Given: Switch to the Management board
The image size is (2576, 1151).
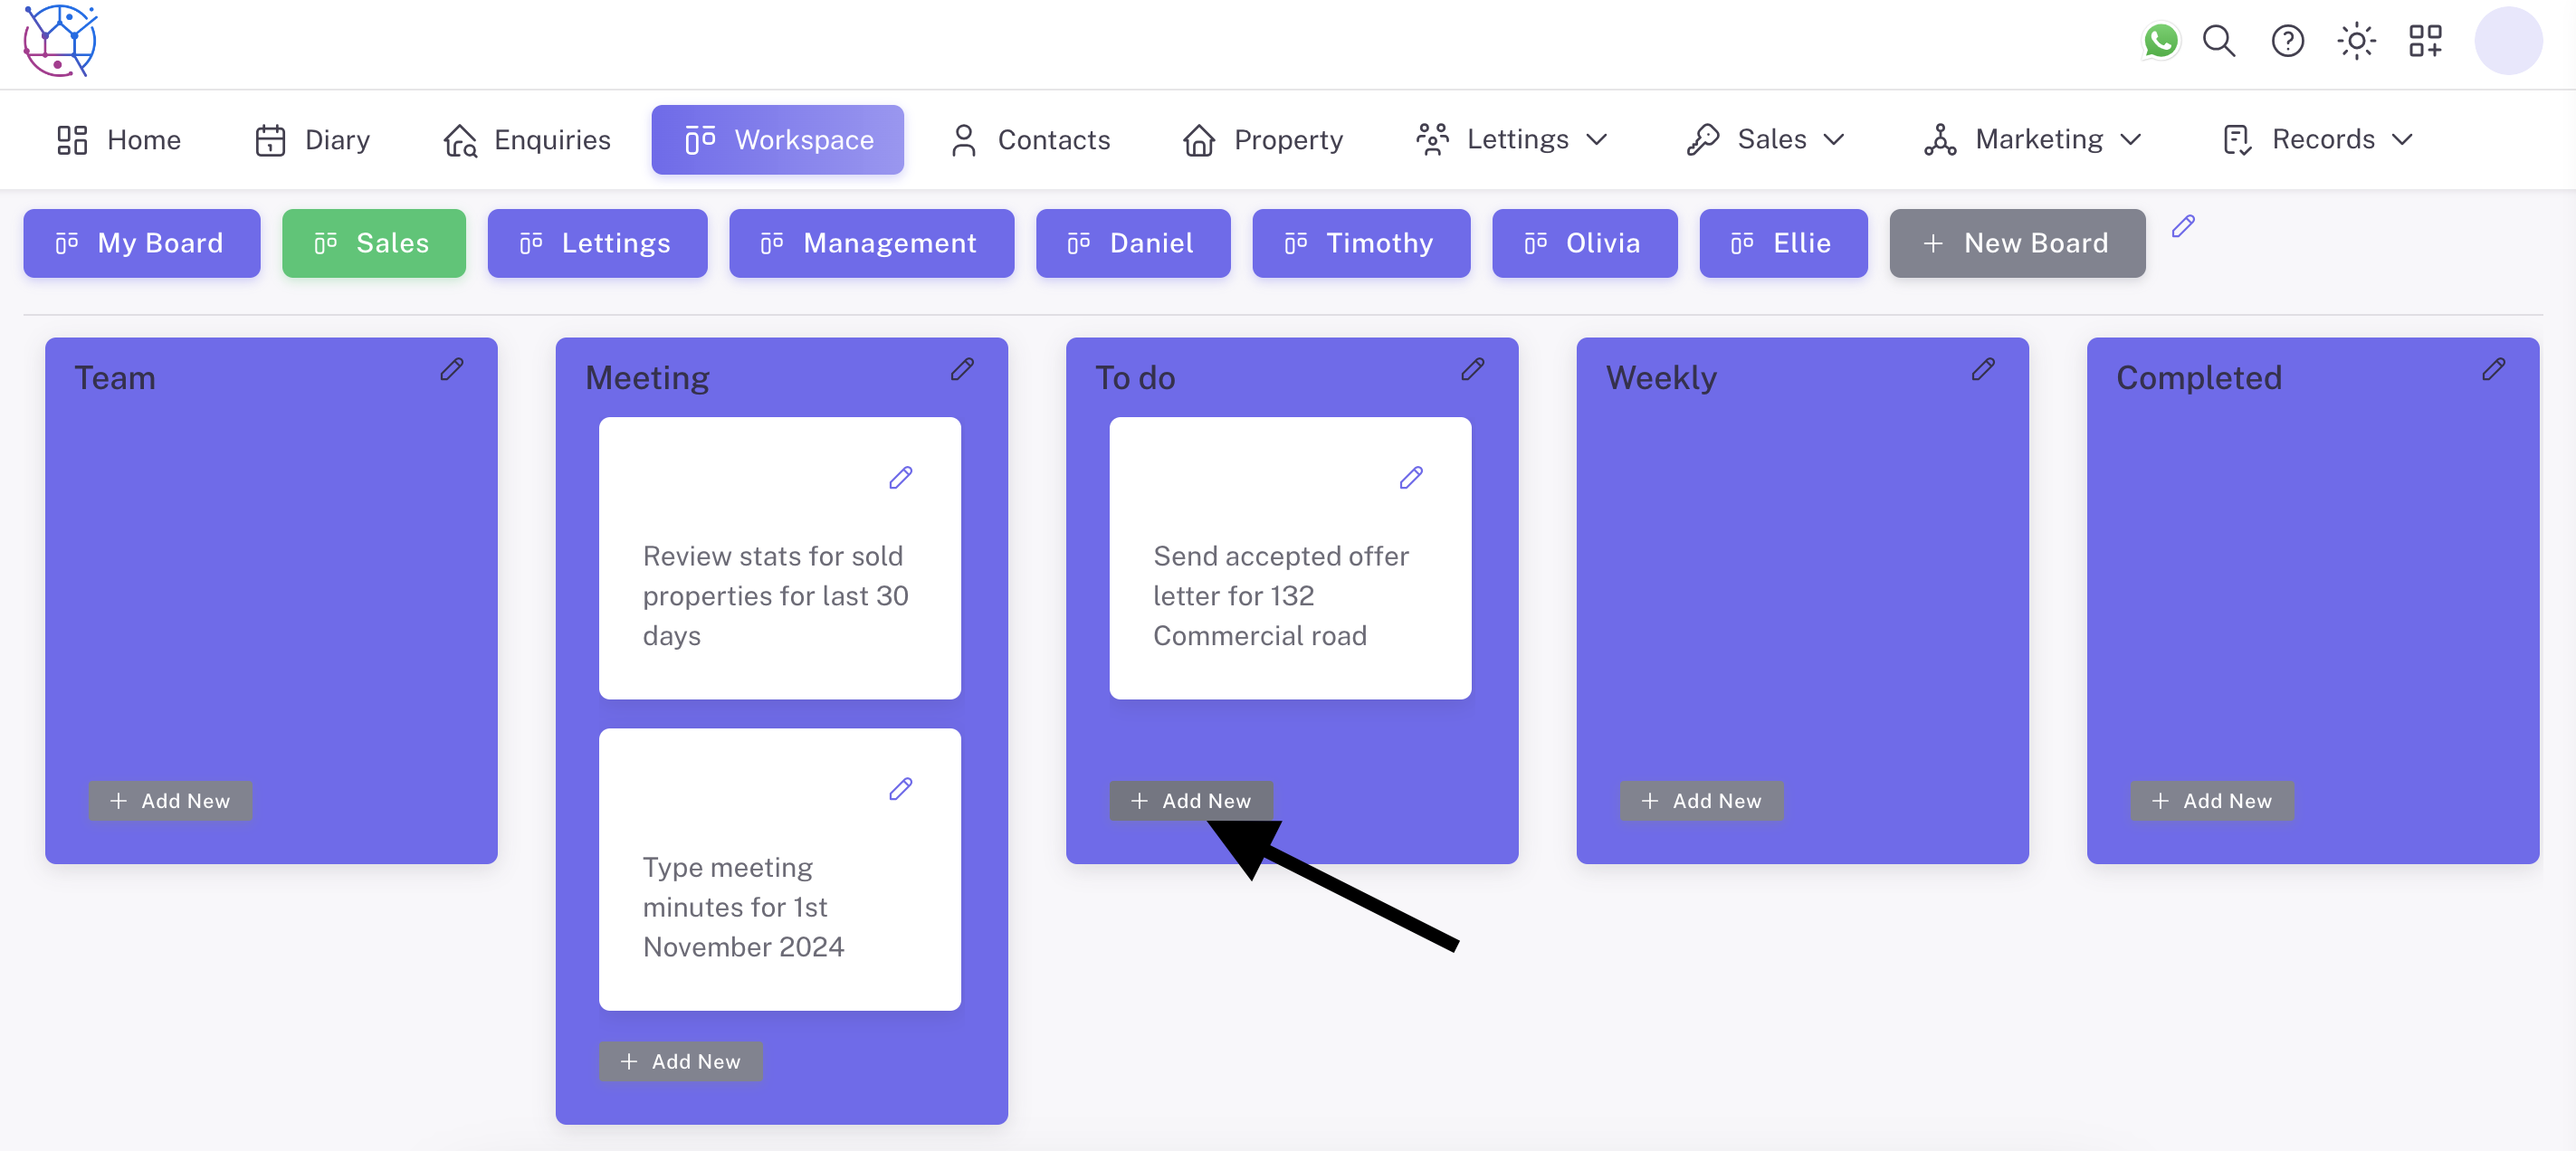Looking at the screenshot, I should point(871,243).
